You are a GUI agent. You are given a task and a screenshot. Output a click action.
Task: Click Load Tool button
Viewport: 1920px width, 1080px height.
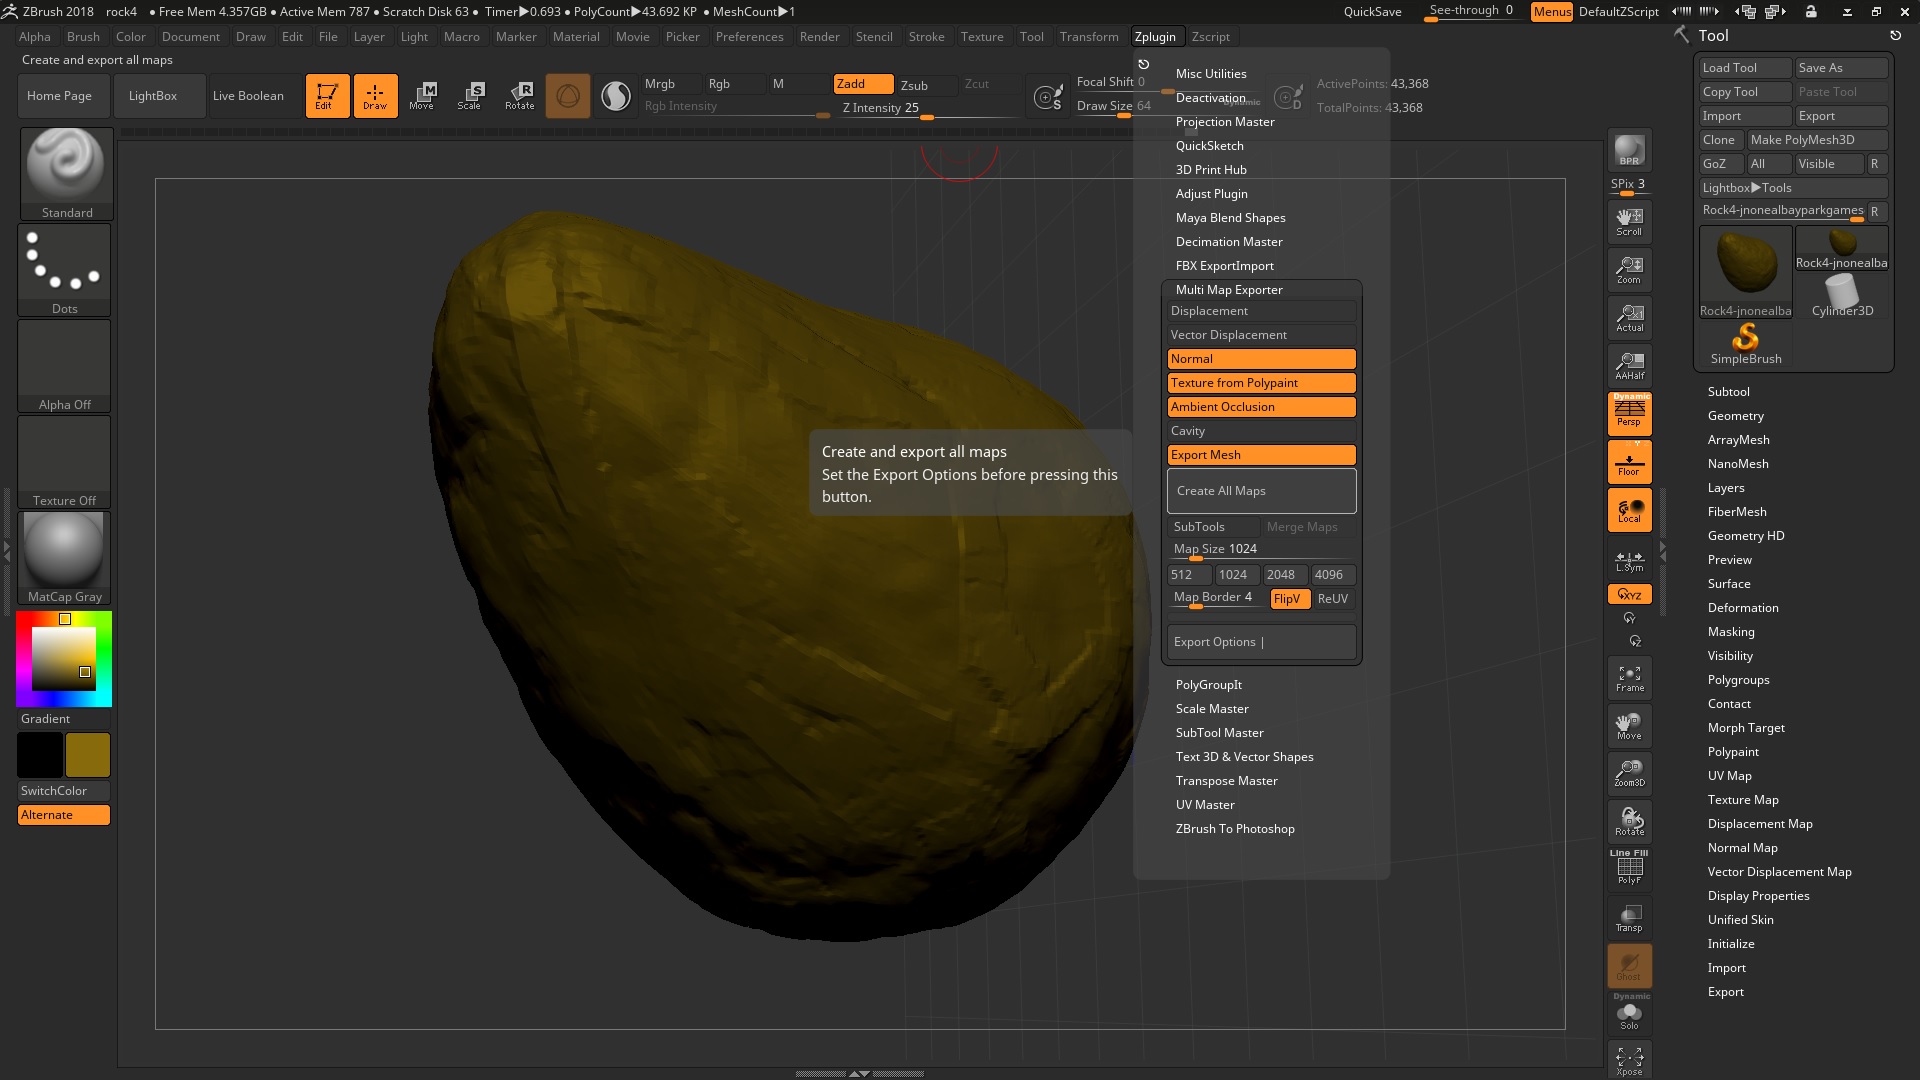1745,68
